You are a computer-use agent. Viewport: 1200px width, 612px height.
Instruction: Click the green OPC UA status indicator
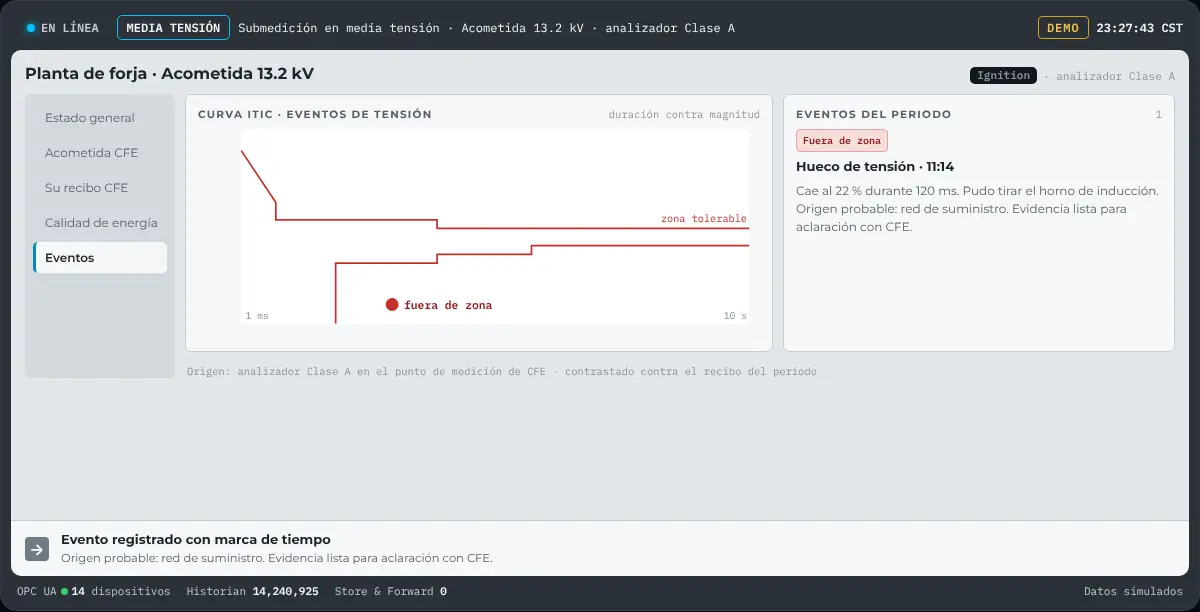click(x=65, y=591)
